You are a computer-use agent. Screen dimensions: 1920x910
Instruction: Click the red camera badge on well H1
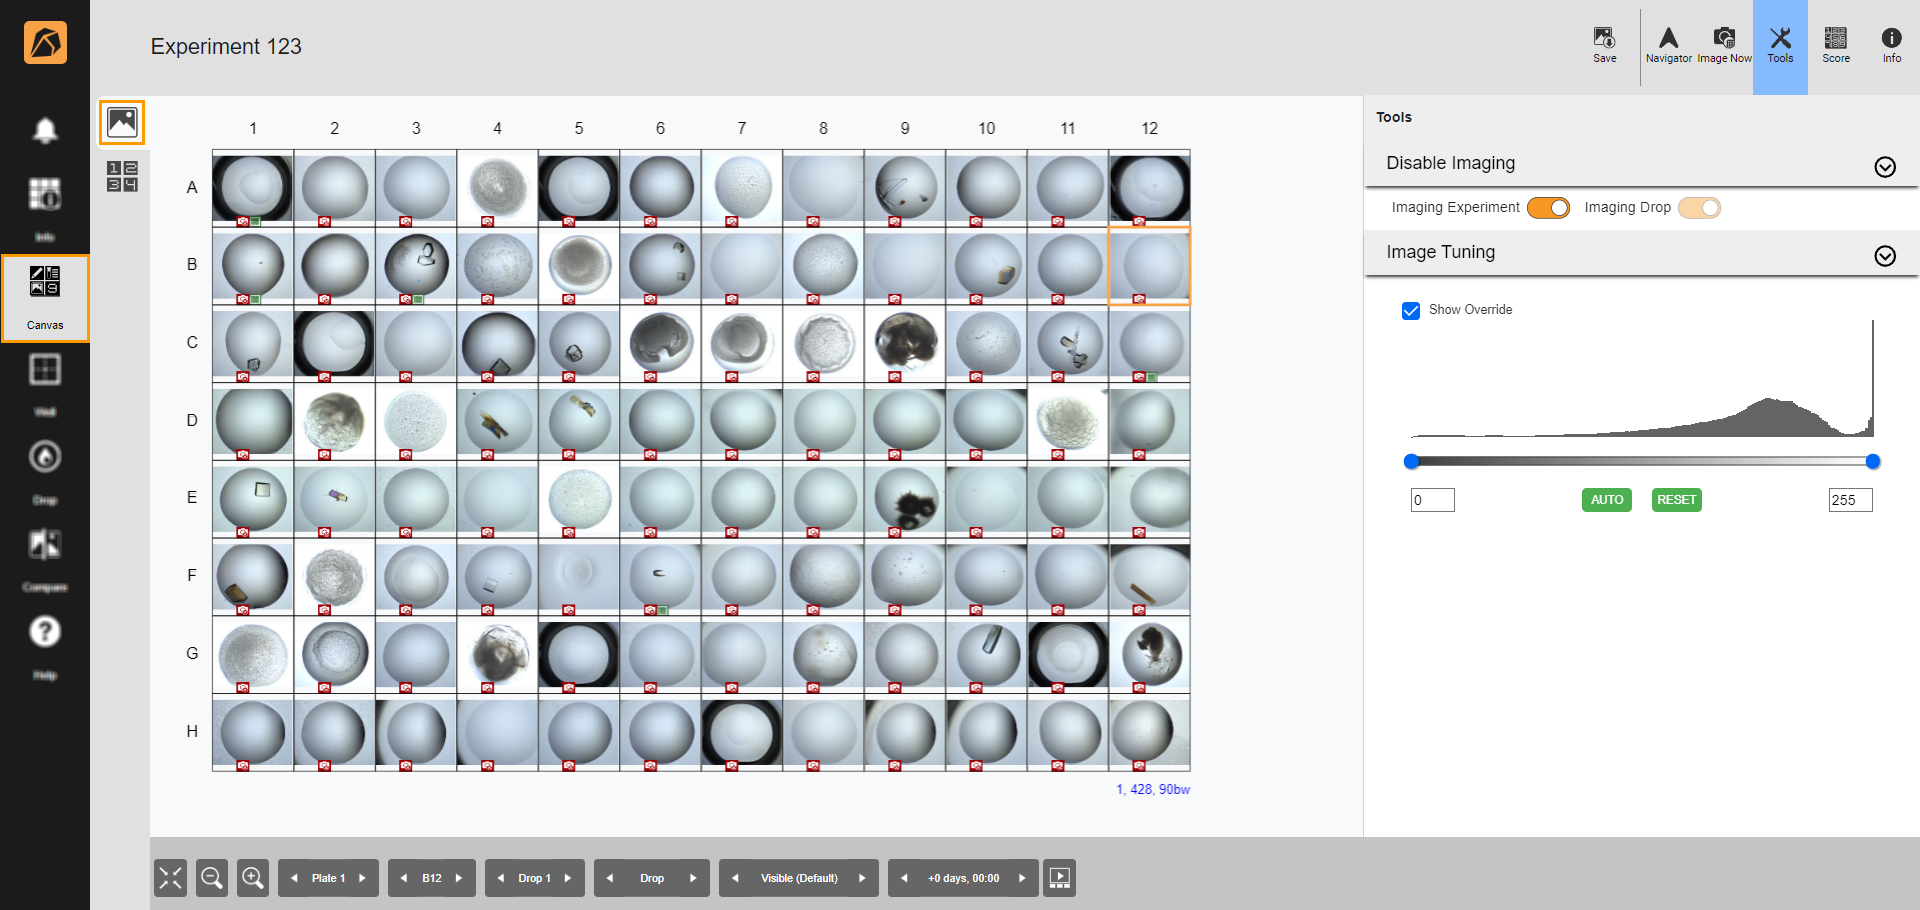pyautogui.click(x=243, y=766)
